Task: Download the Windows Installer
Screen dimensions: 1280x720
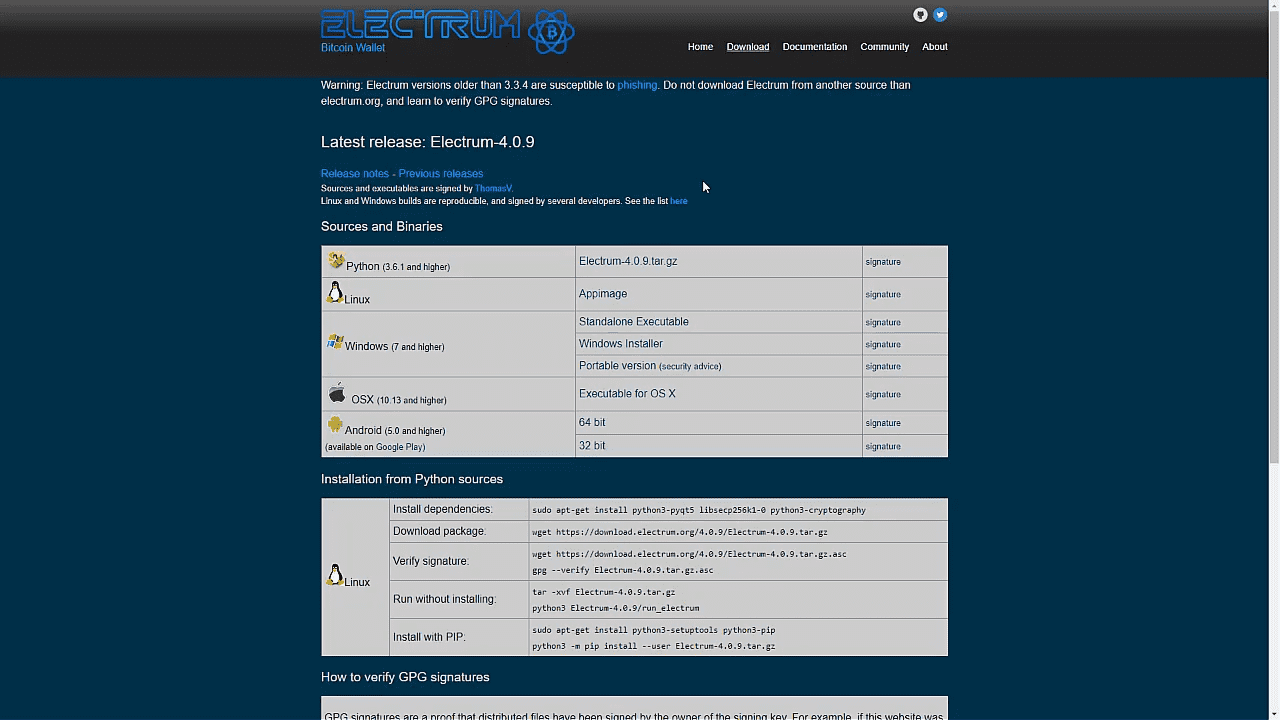Action: pos(621,344)
